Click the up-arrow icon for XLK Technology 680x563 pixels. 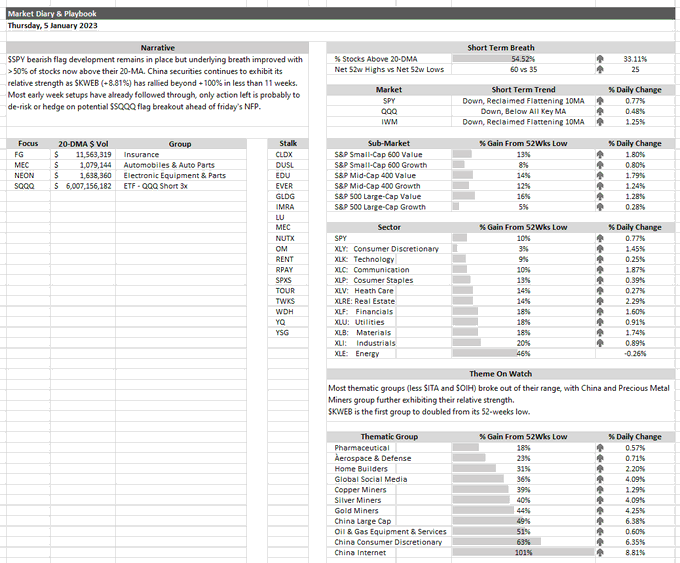point(600,259)
